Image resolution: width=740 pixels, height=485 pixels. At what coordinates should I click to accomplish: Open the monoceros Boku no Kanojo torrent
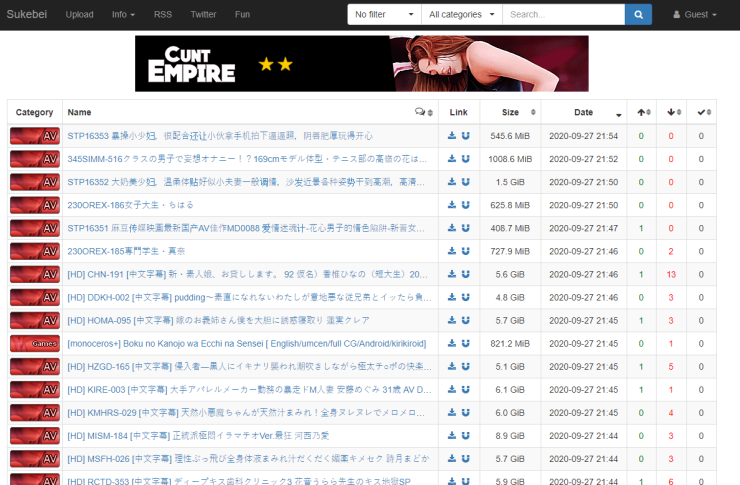tap(246, 343)
